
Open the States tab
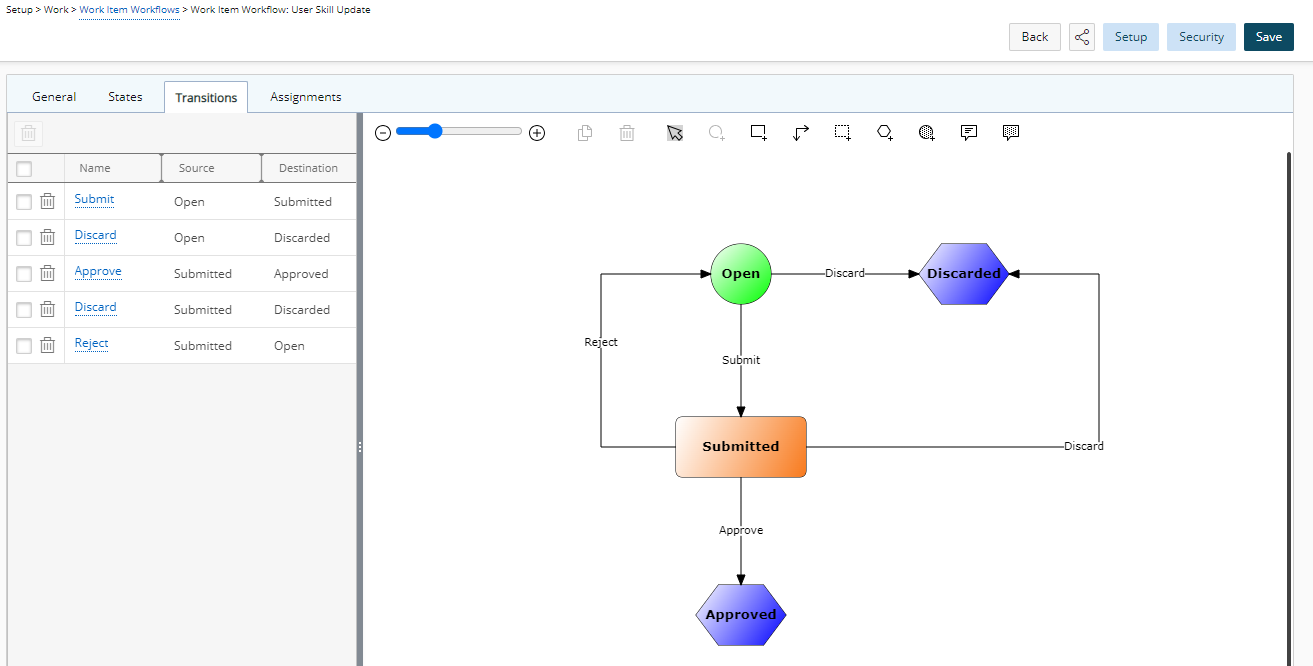point(125,97)
